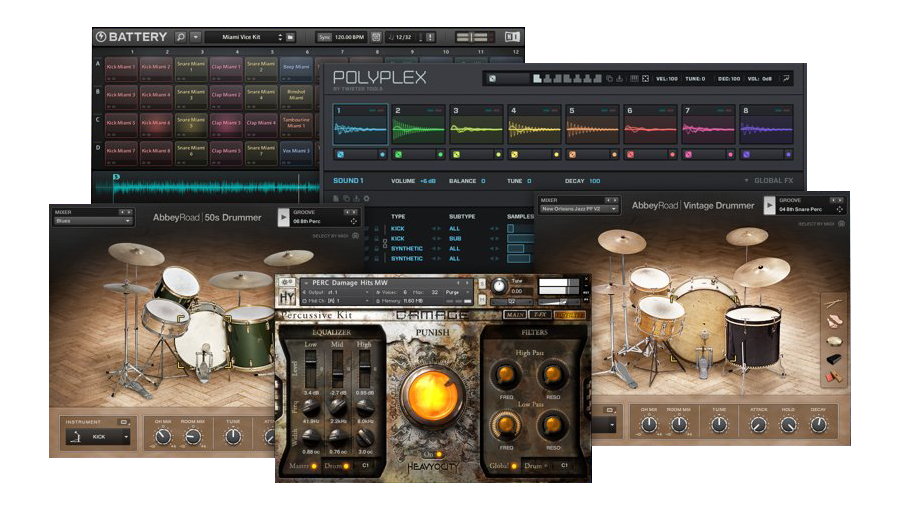Click the crosshair drag icon in 50s Drummer groove box
900x510 pixels.
(x=354, y=221)
